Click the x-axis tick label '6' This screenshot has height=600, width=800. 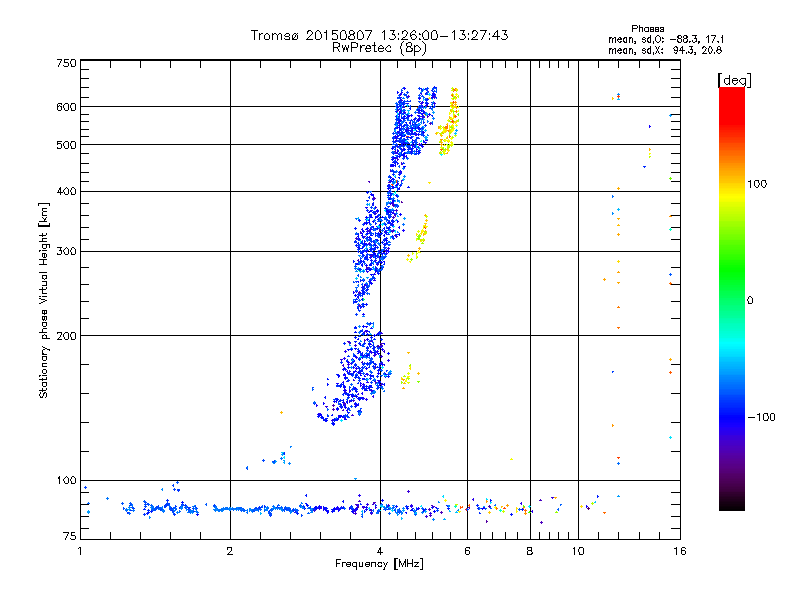point(467,551)
